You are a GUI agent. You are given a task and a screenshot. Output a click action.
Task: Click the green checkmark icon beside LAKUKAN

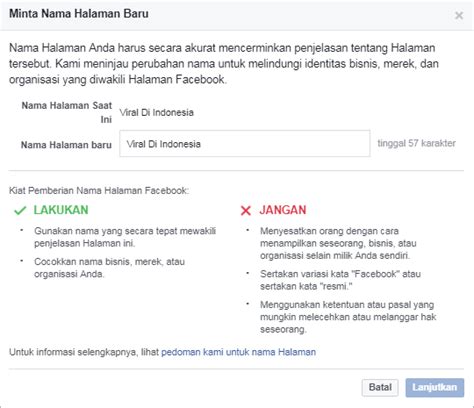point(20,210)
